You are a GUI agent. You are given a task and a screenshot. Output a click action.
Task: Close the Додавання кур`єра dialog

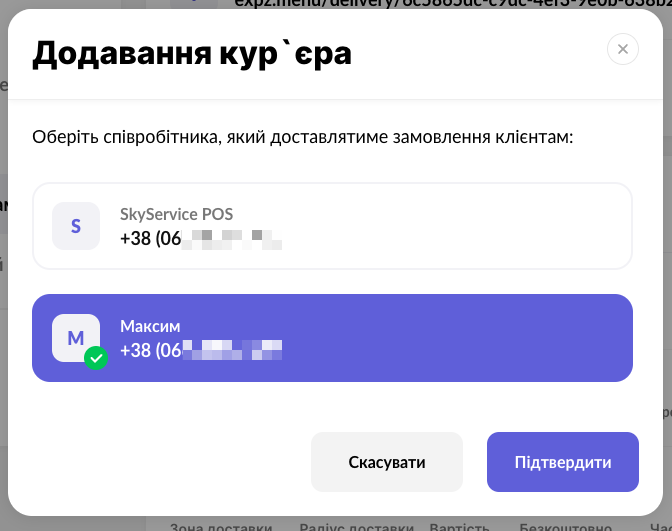tap(622, 49)
